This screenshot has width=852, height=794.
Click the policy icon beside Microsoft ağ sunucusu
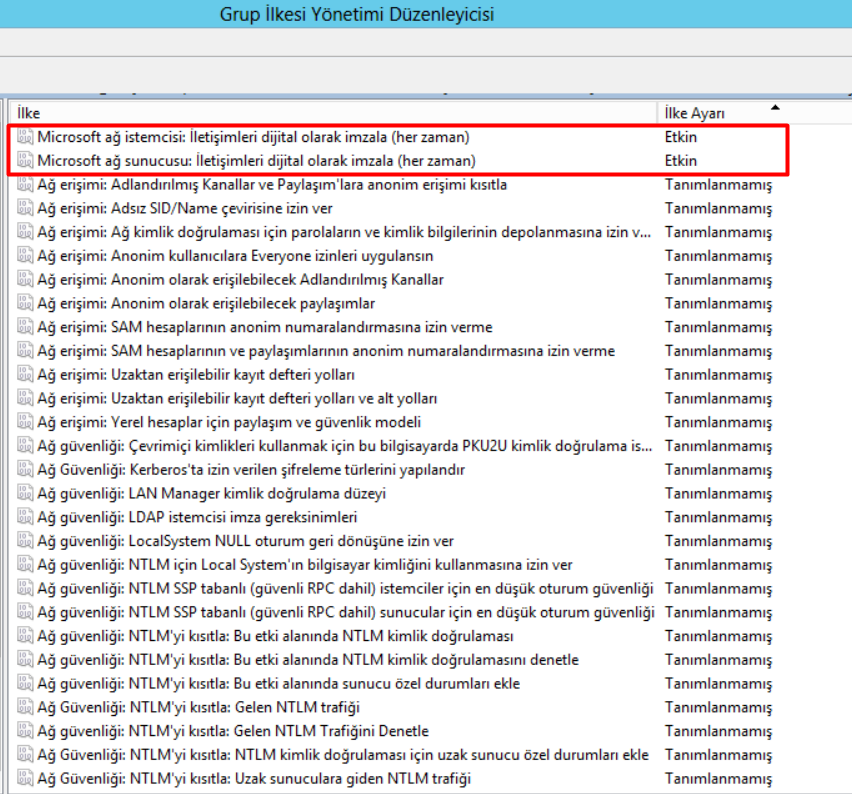click(25, 160)
